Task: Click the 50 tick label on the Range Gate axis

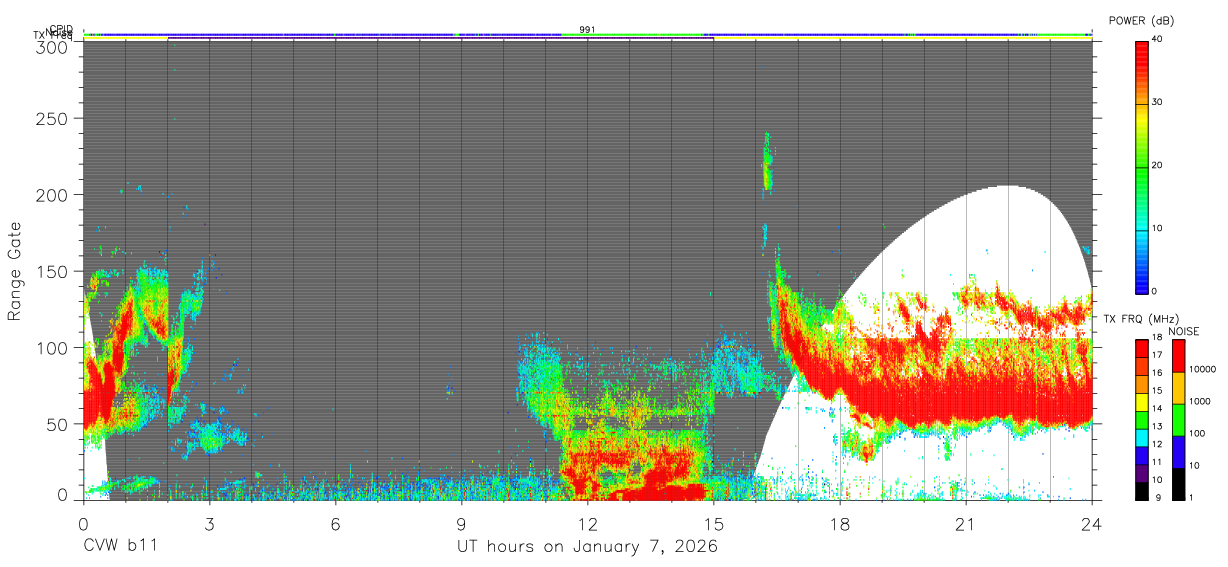Action: (58, 424)
